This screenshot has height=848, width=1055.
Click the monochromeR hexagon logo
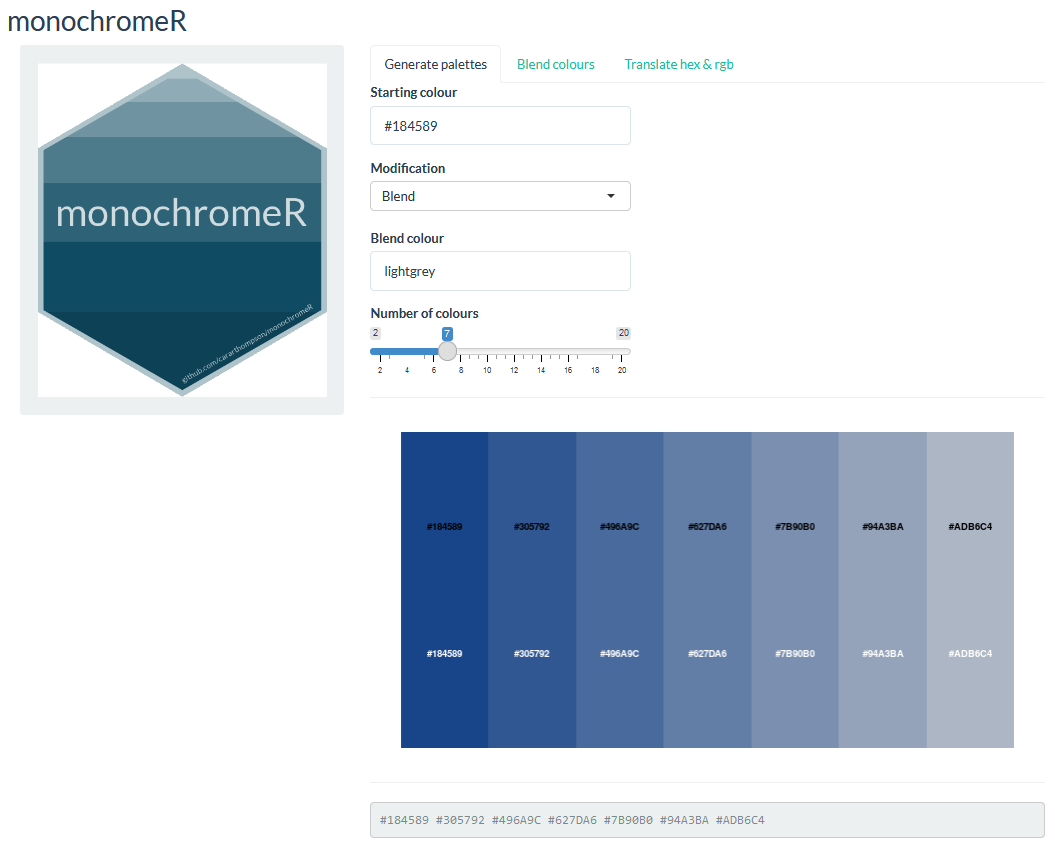182,230
